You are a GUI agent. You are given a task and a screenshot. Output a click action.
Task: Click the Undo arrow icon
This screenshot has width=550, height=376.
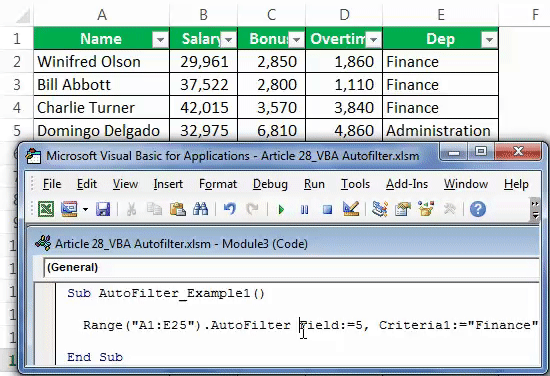tap(229, 209)
